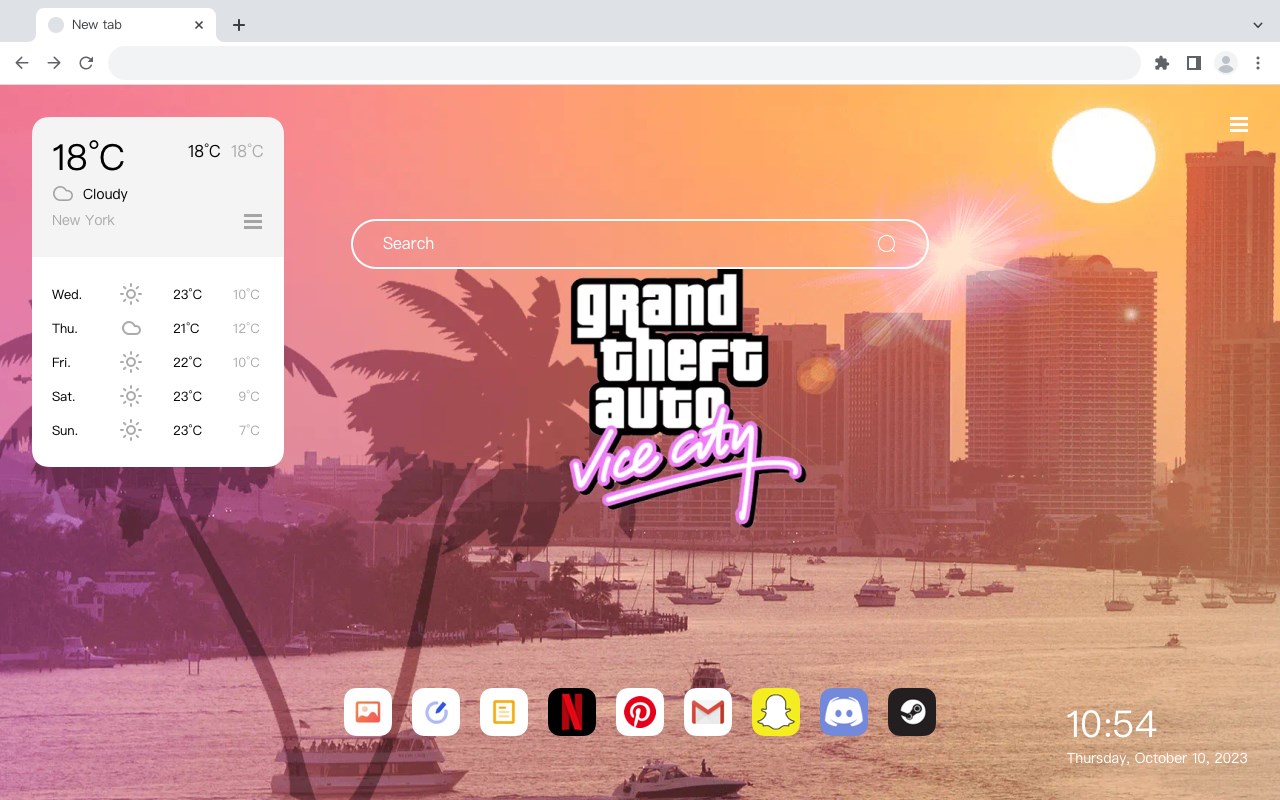Reload the current page
1280x800 pixels.
click(x=86, y=63)
